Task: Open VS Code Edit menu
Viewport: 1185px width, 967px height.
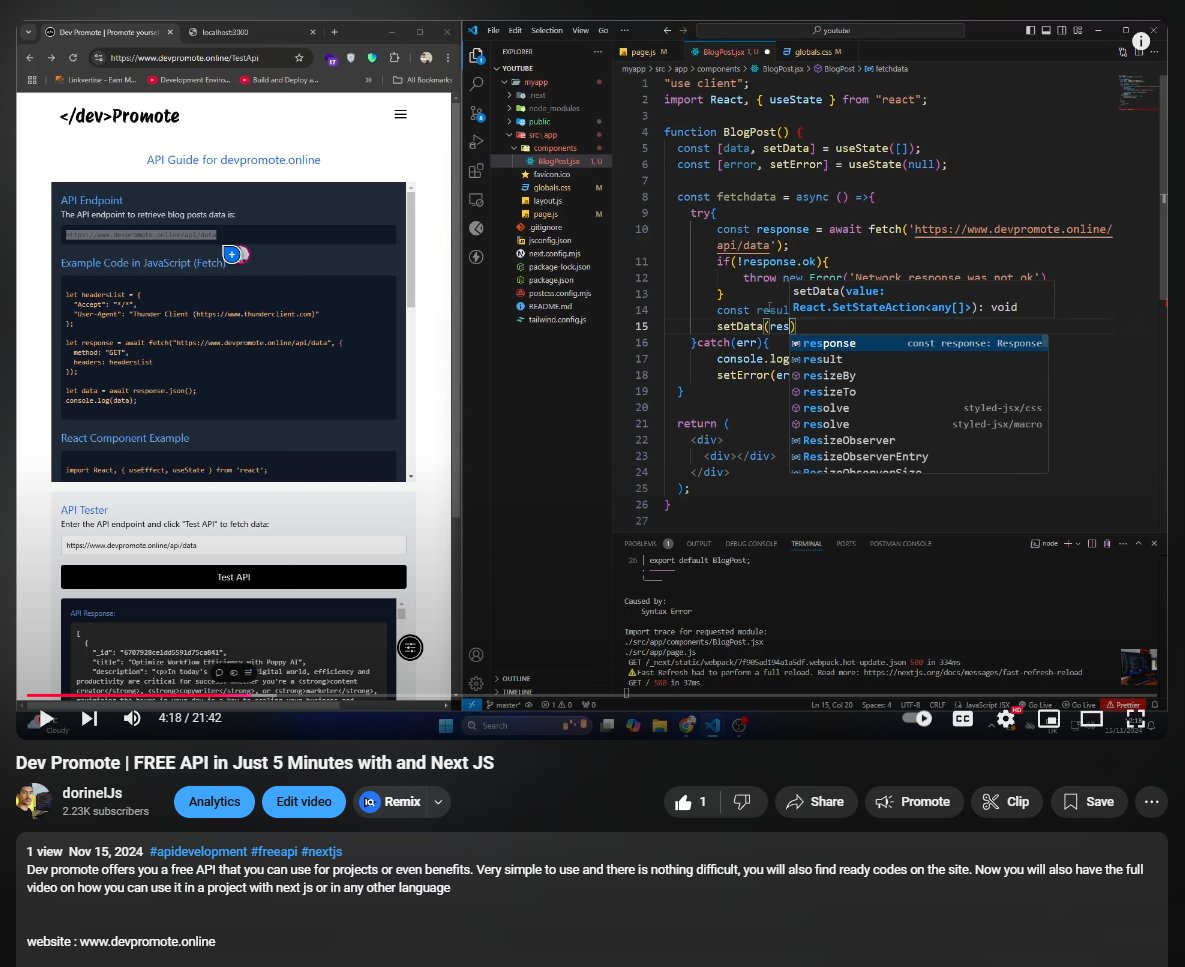Action: point(515,30)
